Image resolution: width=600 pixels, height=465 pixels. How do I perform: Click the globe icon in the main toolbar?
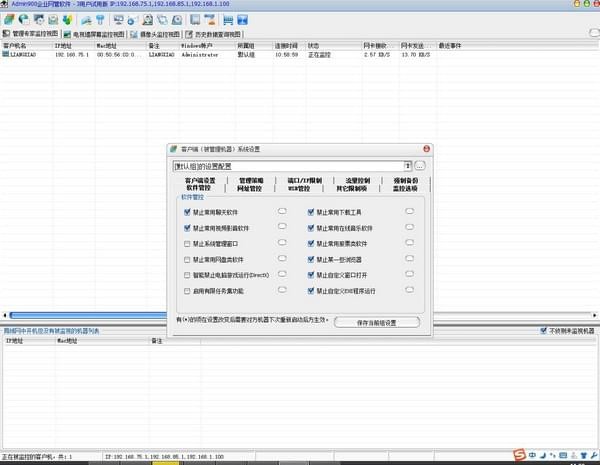click(x=22, y=19)
